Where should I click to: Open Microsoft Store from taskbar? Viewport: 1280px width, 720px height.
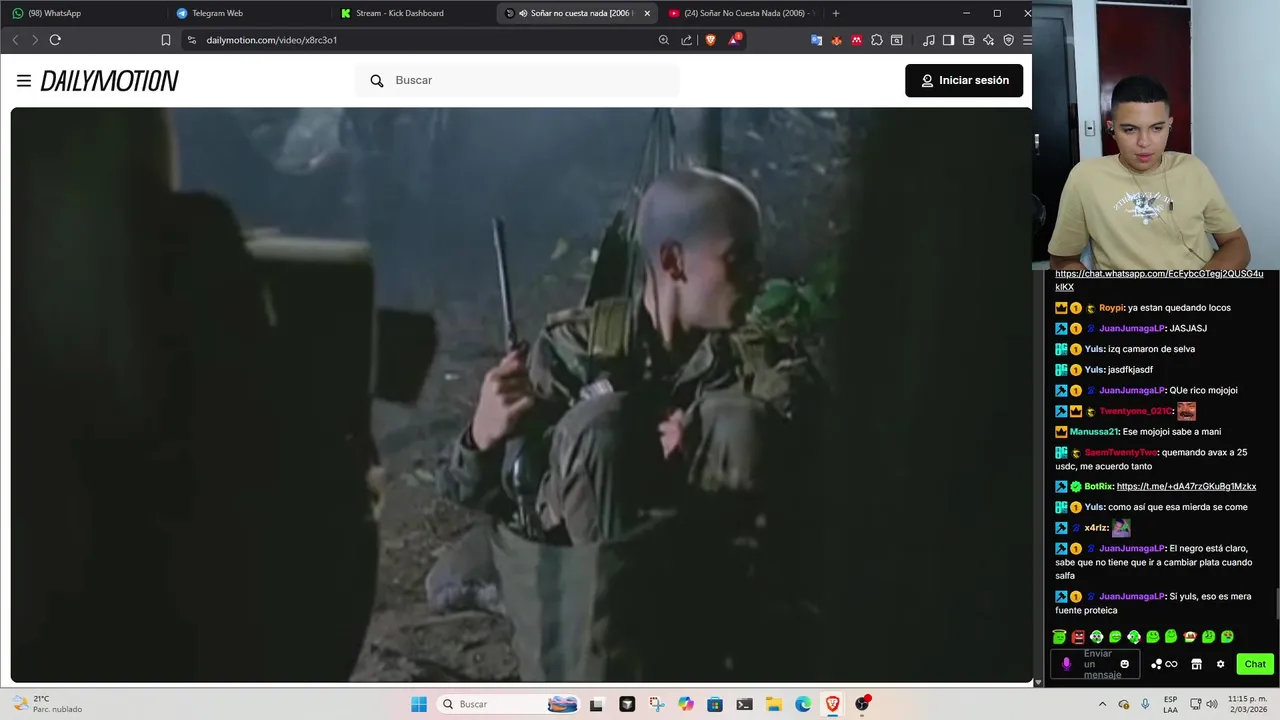point(715,704)
